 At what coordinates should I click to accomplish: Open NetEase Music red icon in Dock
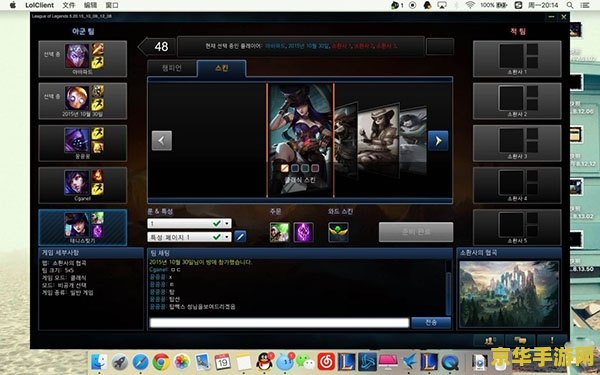[326, 362]
